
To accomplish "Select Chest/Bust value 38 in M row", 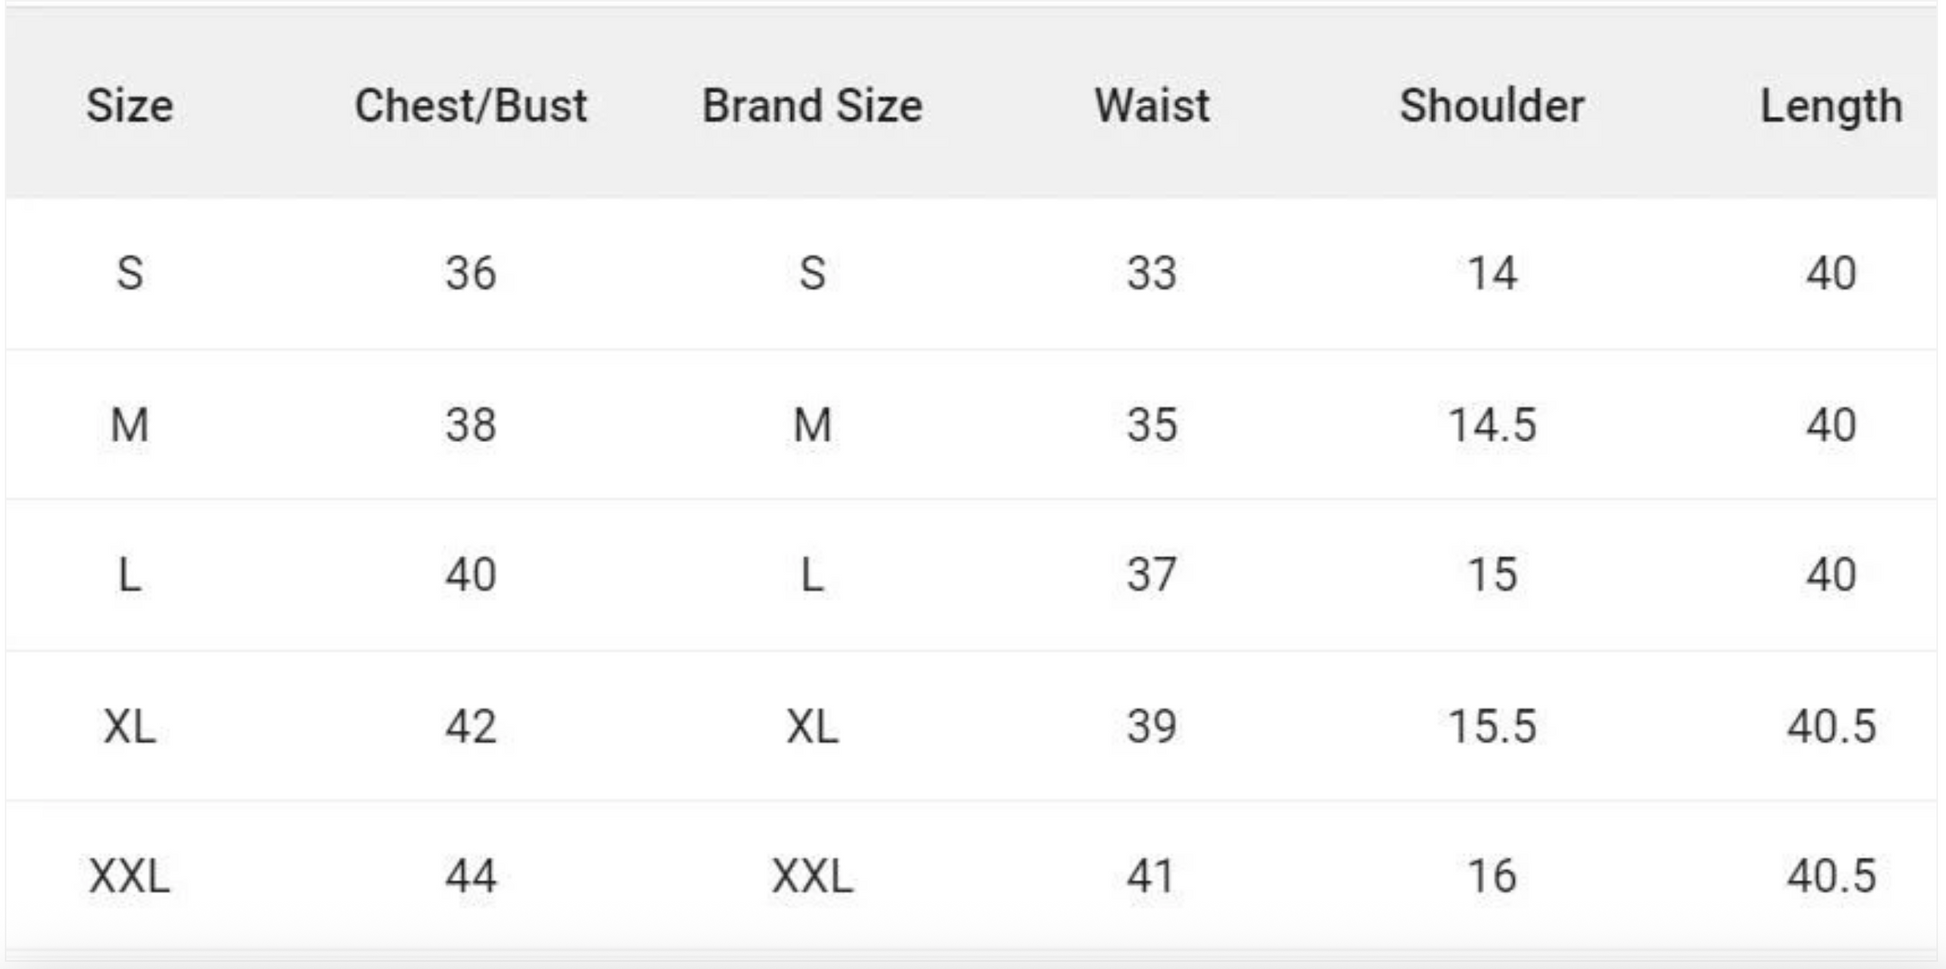I will [x=470, y=425].
